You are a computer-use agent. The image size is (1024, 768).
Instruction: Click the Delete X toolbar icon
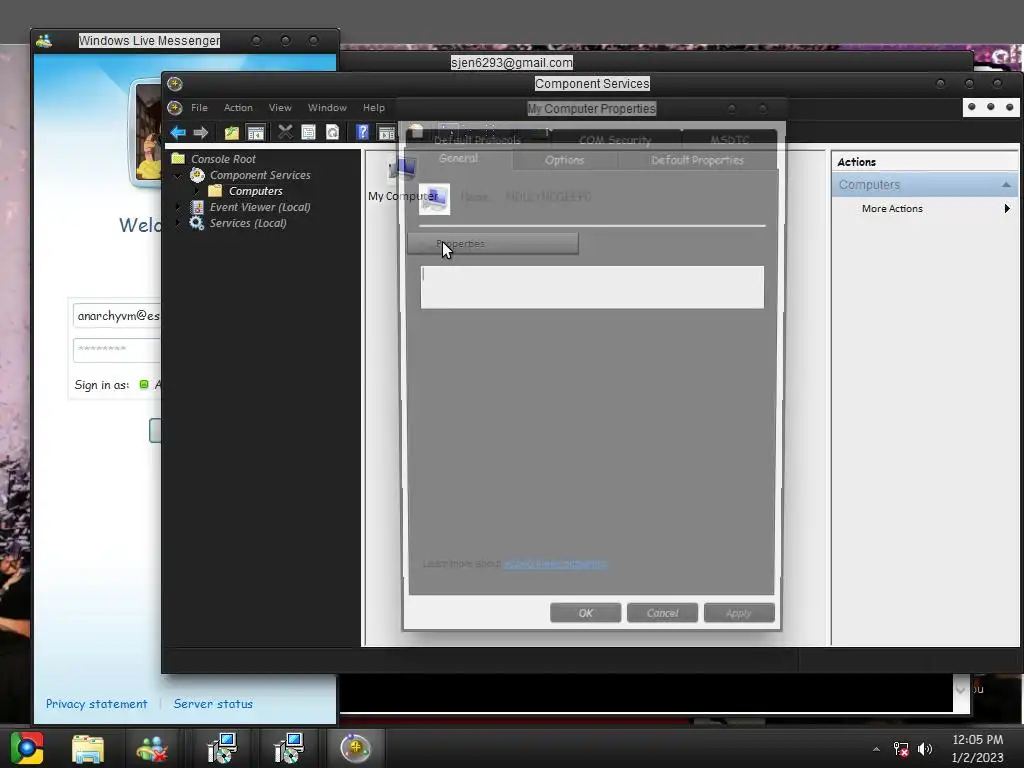[285, 132]
